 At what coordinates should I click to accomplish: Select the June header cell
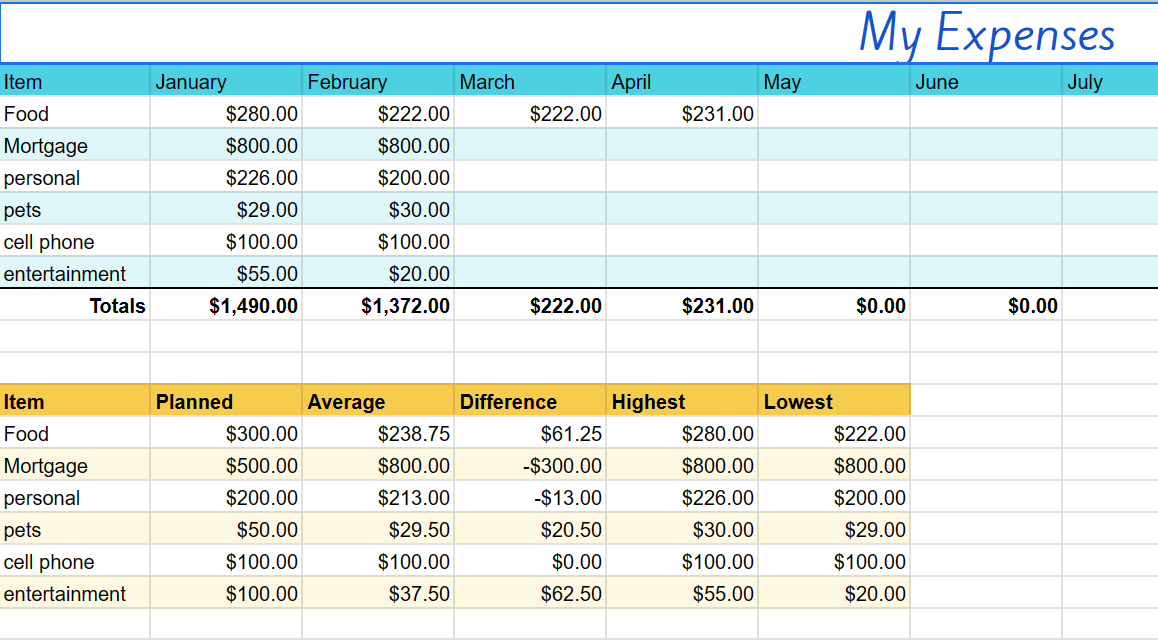987,81
